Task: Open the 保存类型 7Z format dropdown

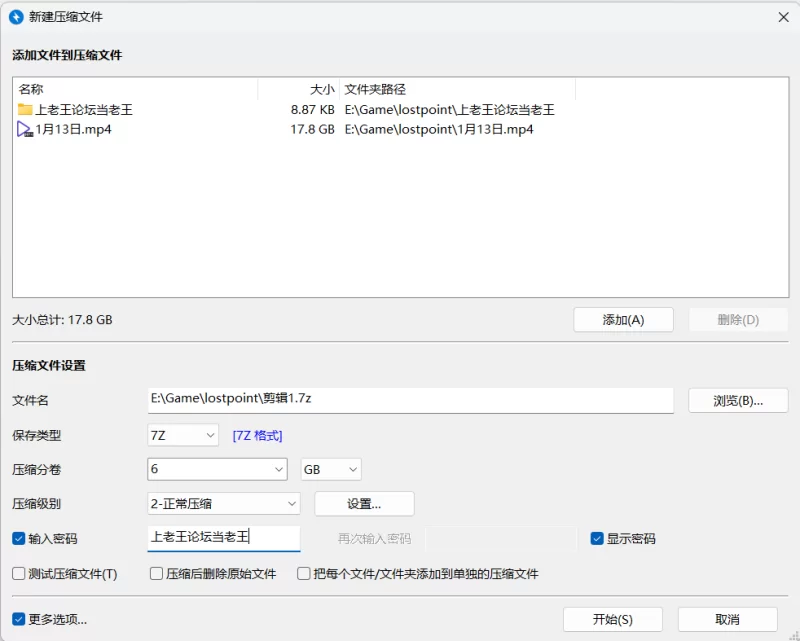Action: coord(183,435)
